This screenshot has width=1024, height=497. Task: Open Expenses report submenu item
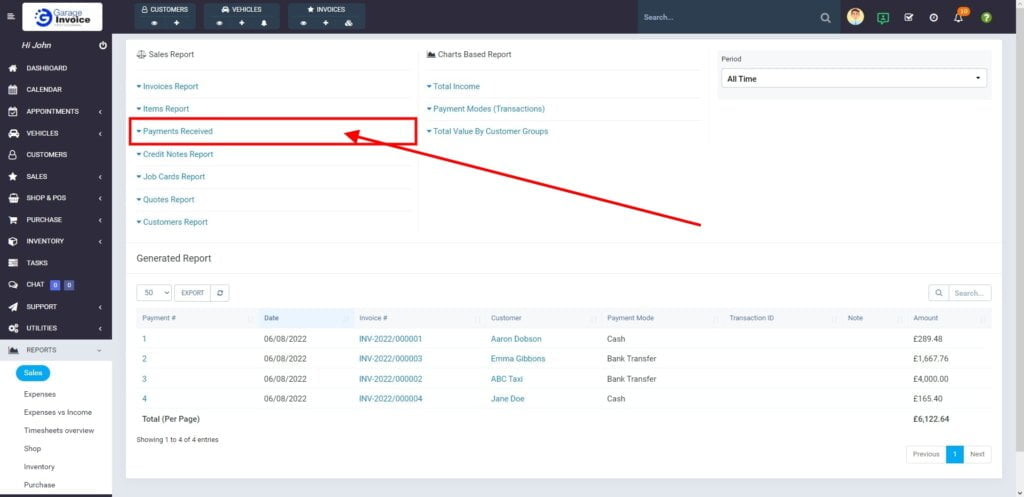[x=40, y=394]
